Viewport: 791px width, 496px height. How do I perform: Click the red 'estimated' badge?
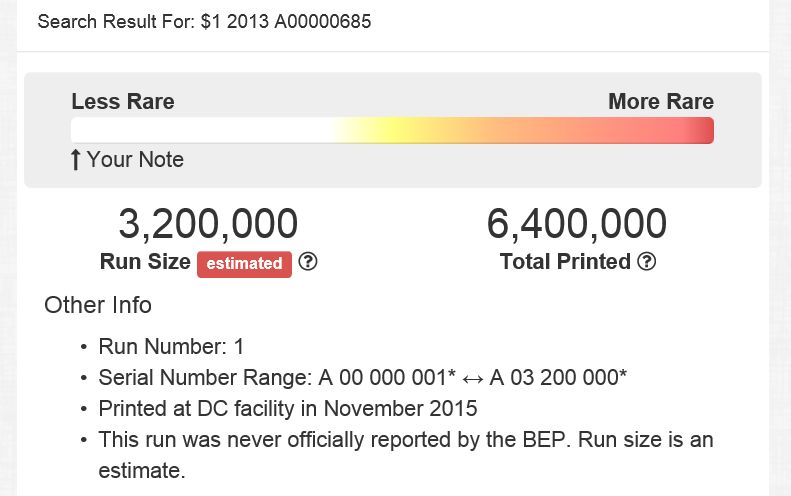pyautogui.click(x=245, y=263)
